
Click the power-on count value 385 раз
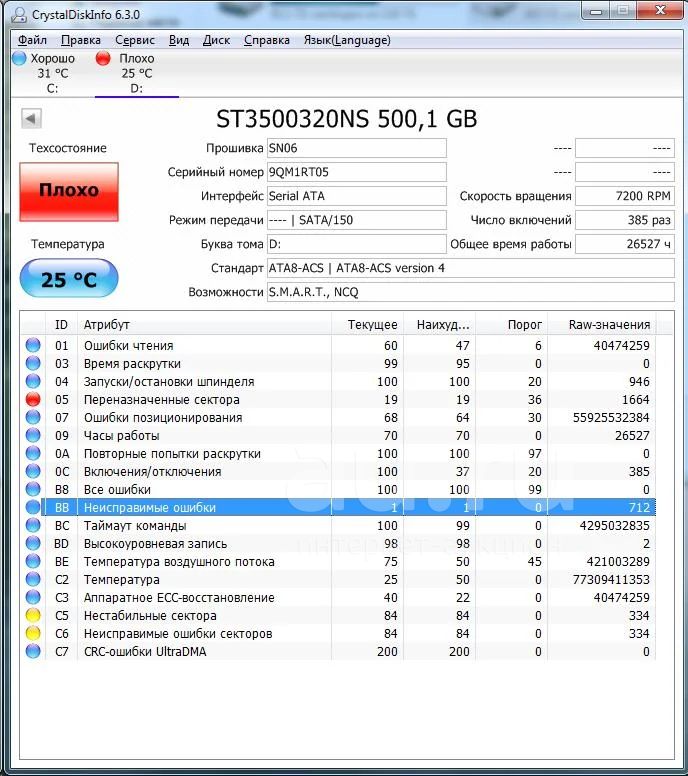point(625,220)
